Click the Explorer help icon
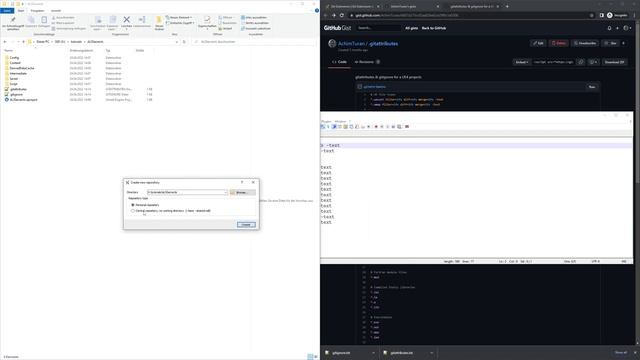 point(317,11)
